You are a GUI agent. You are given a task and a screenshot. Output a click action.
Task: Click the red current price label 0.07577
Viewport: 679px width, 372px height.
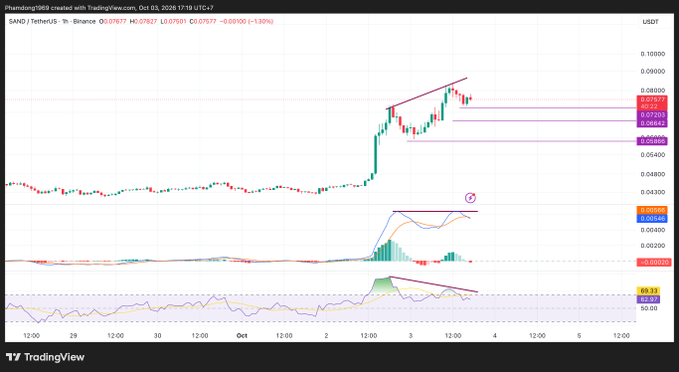click(652, 100)
